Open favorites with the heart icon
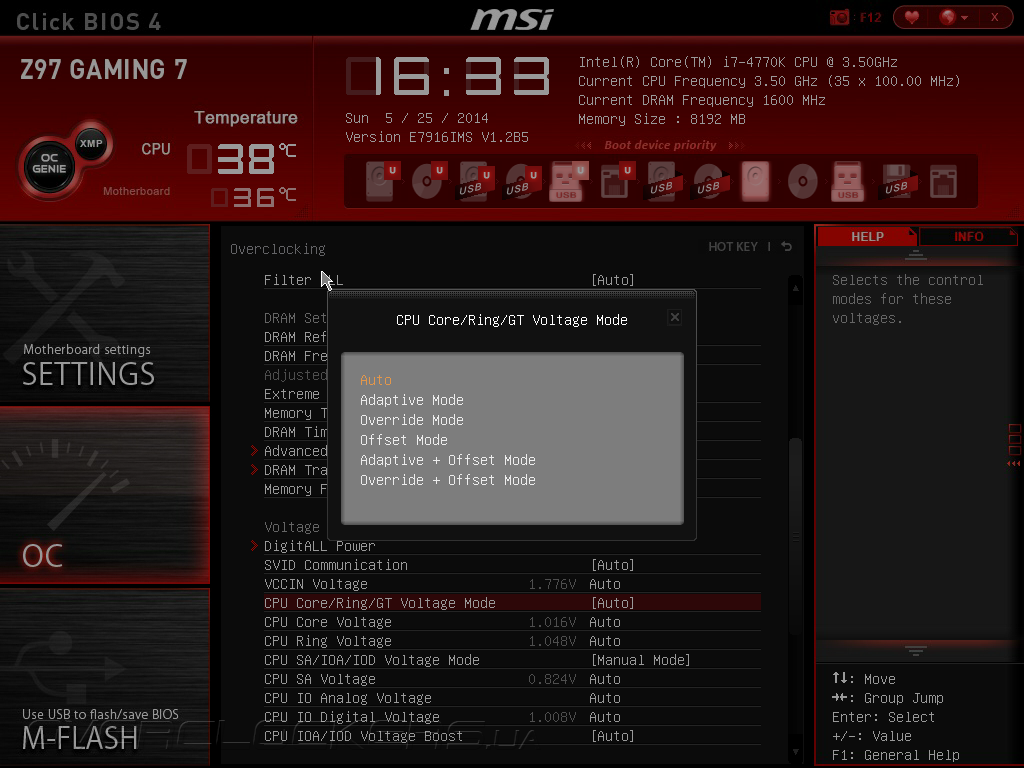Screen dimensions: 1024x768 click(x=912, y=17)
